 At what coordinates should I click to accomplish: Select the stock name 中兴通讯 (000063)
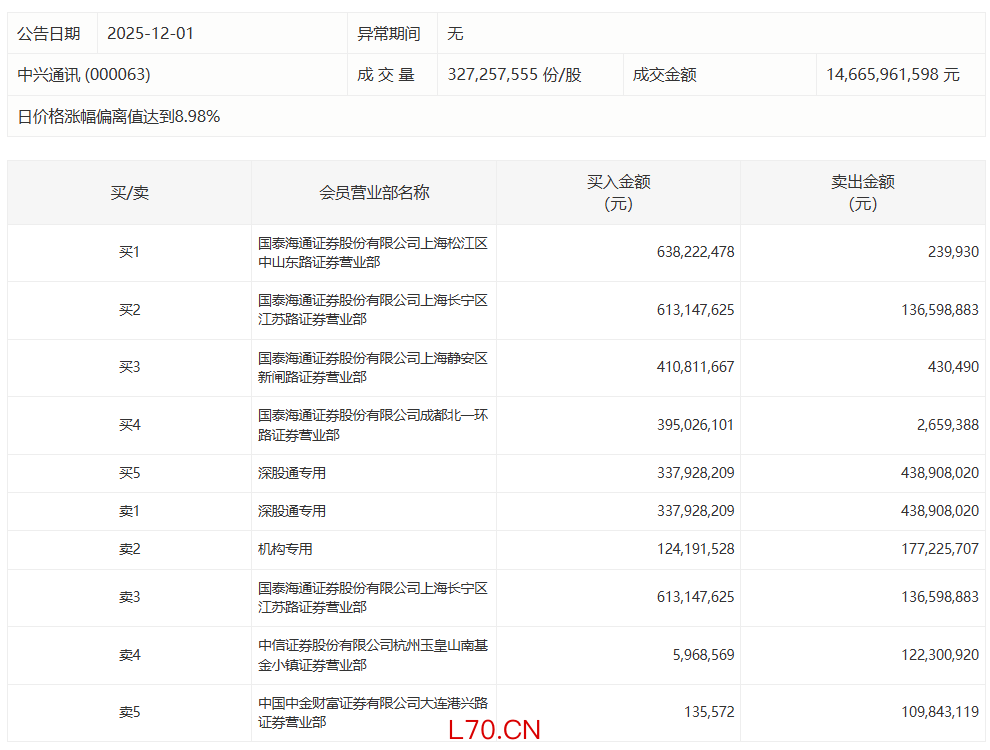click(84, 75)
